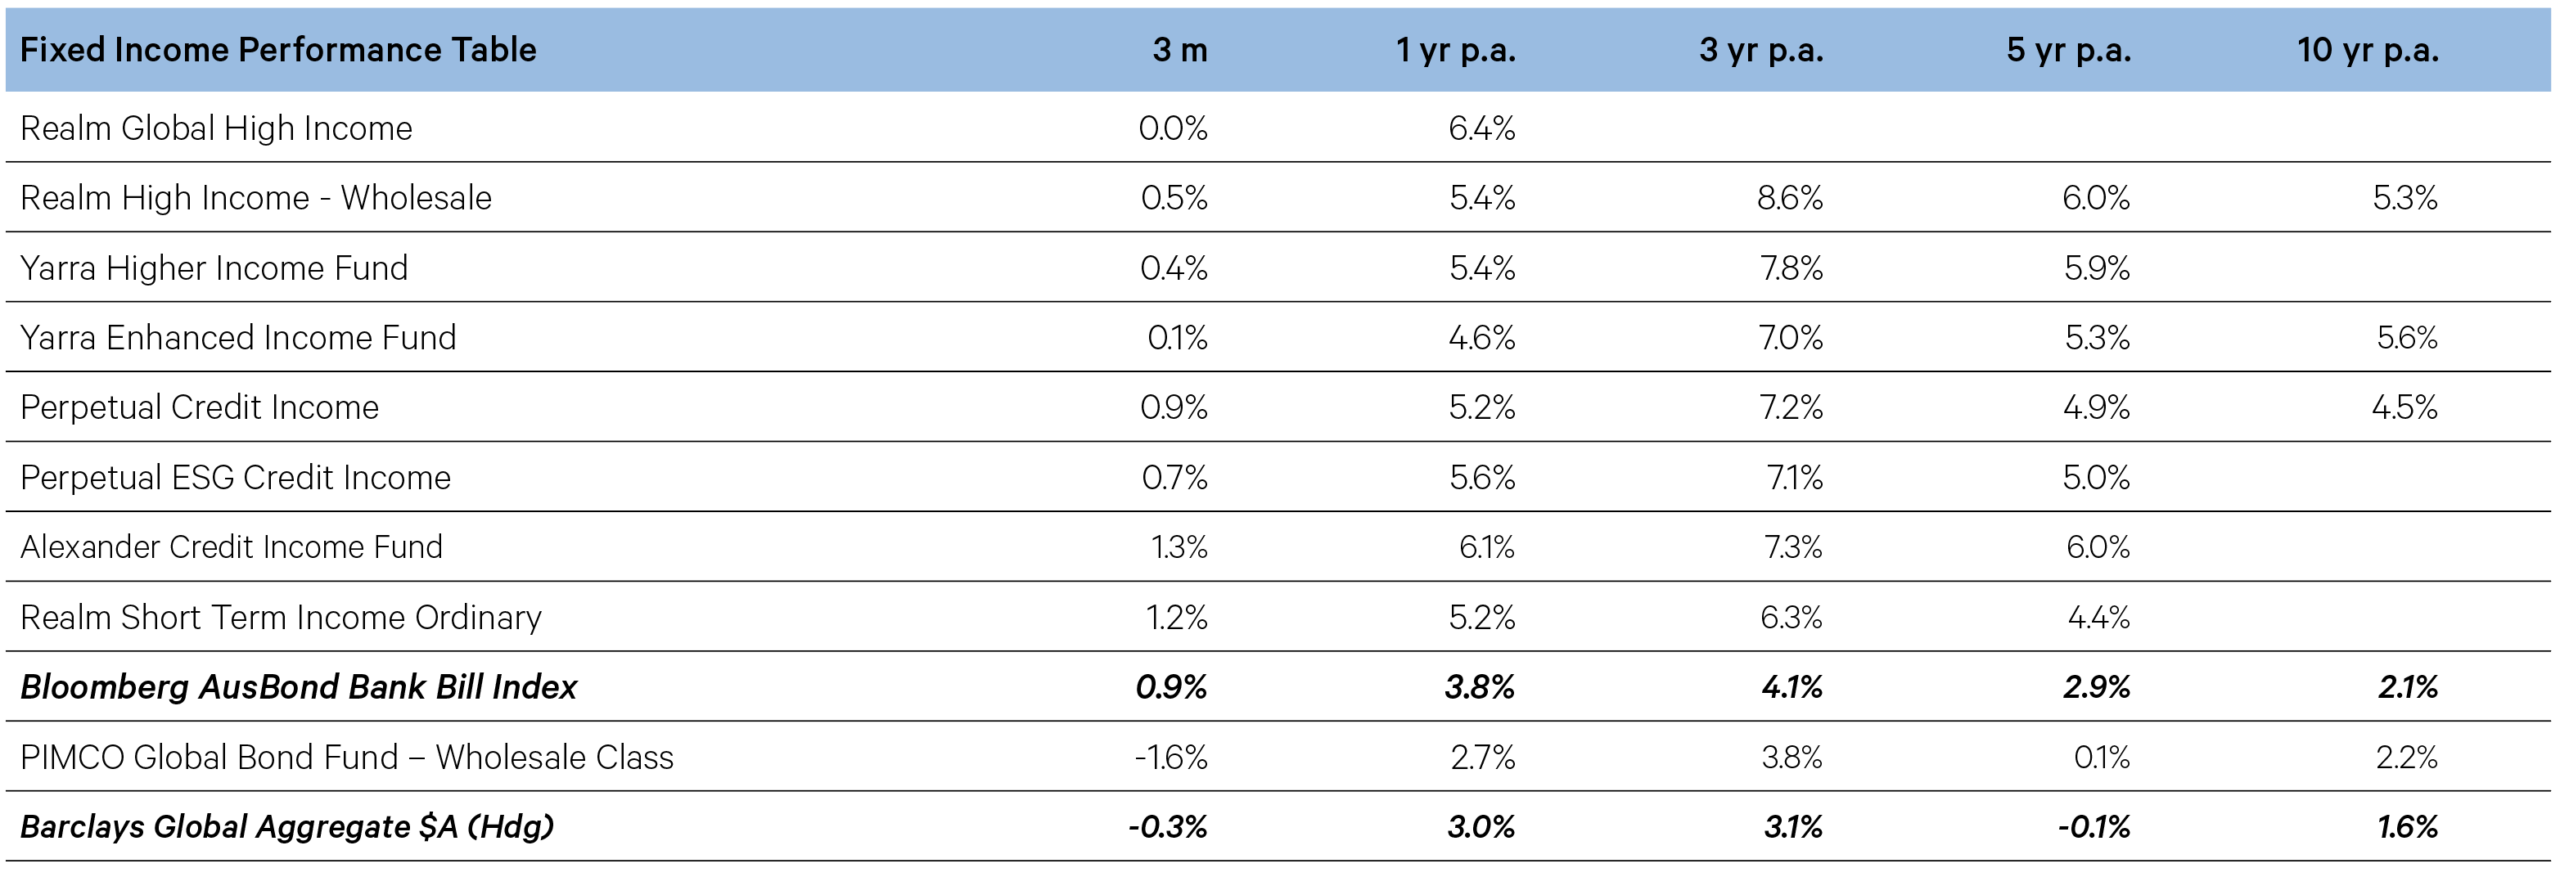The height and width of the screenshot is (877, 2560).
Task: Select the 'Perpetual ESG Credit Income' label
Action: tap(235, 478)
